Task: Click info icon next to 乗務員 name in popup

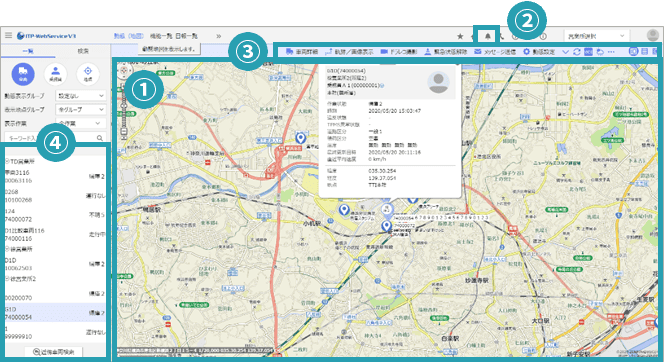Action: click(x=382, y=86)
